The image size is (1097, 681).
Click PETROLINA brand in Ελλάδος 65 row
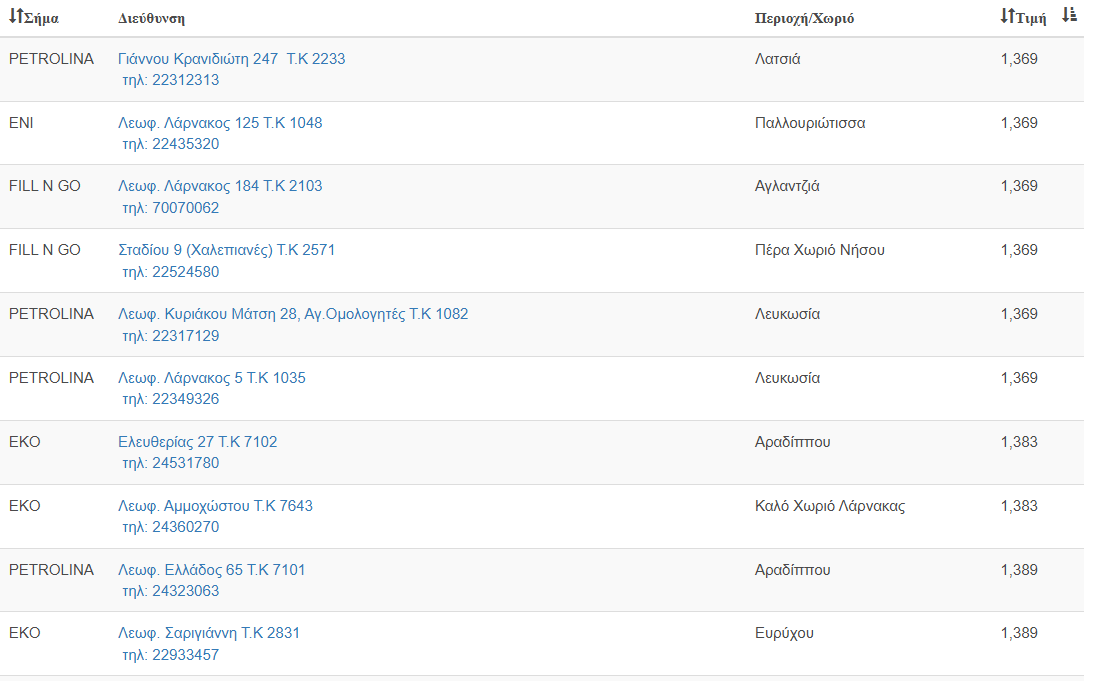51,570
